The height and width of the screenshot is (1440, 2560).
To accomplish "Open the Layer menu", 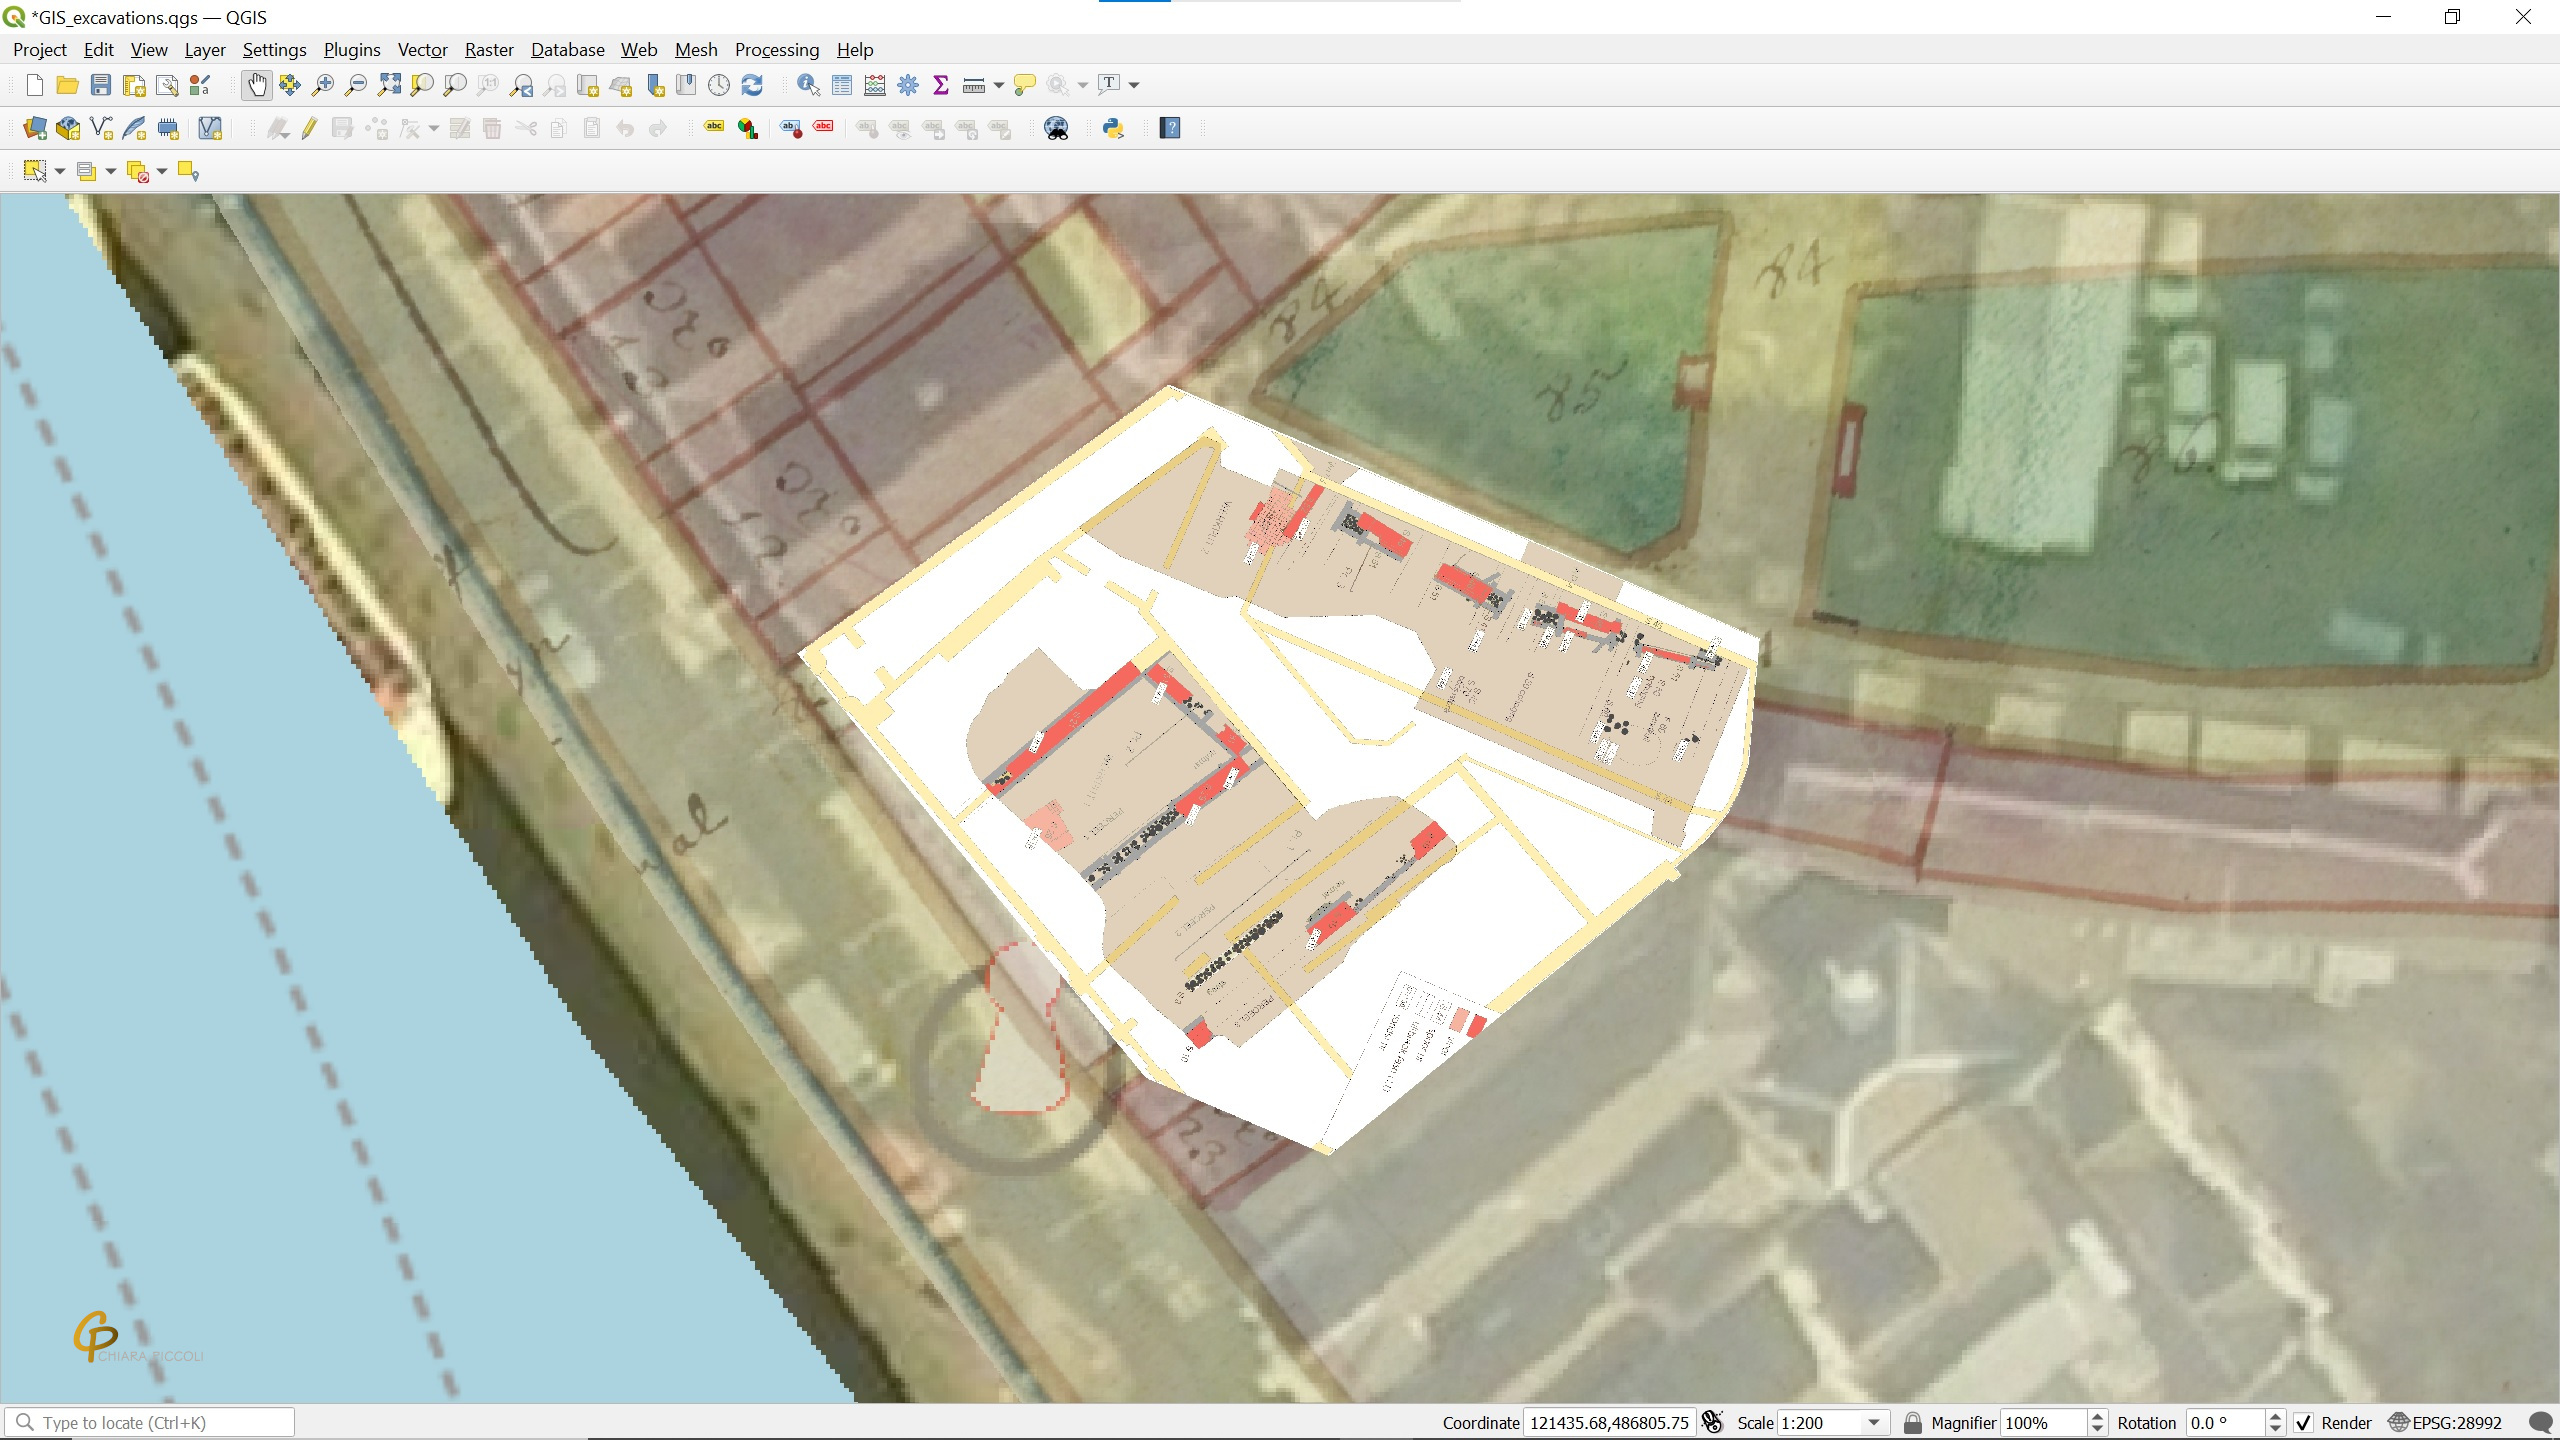I will (x=205, y=50).
